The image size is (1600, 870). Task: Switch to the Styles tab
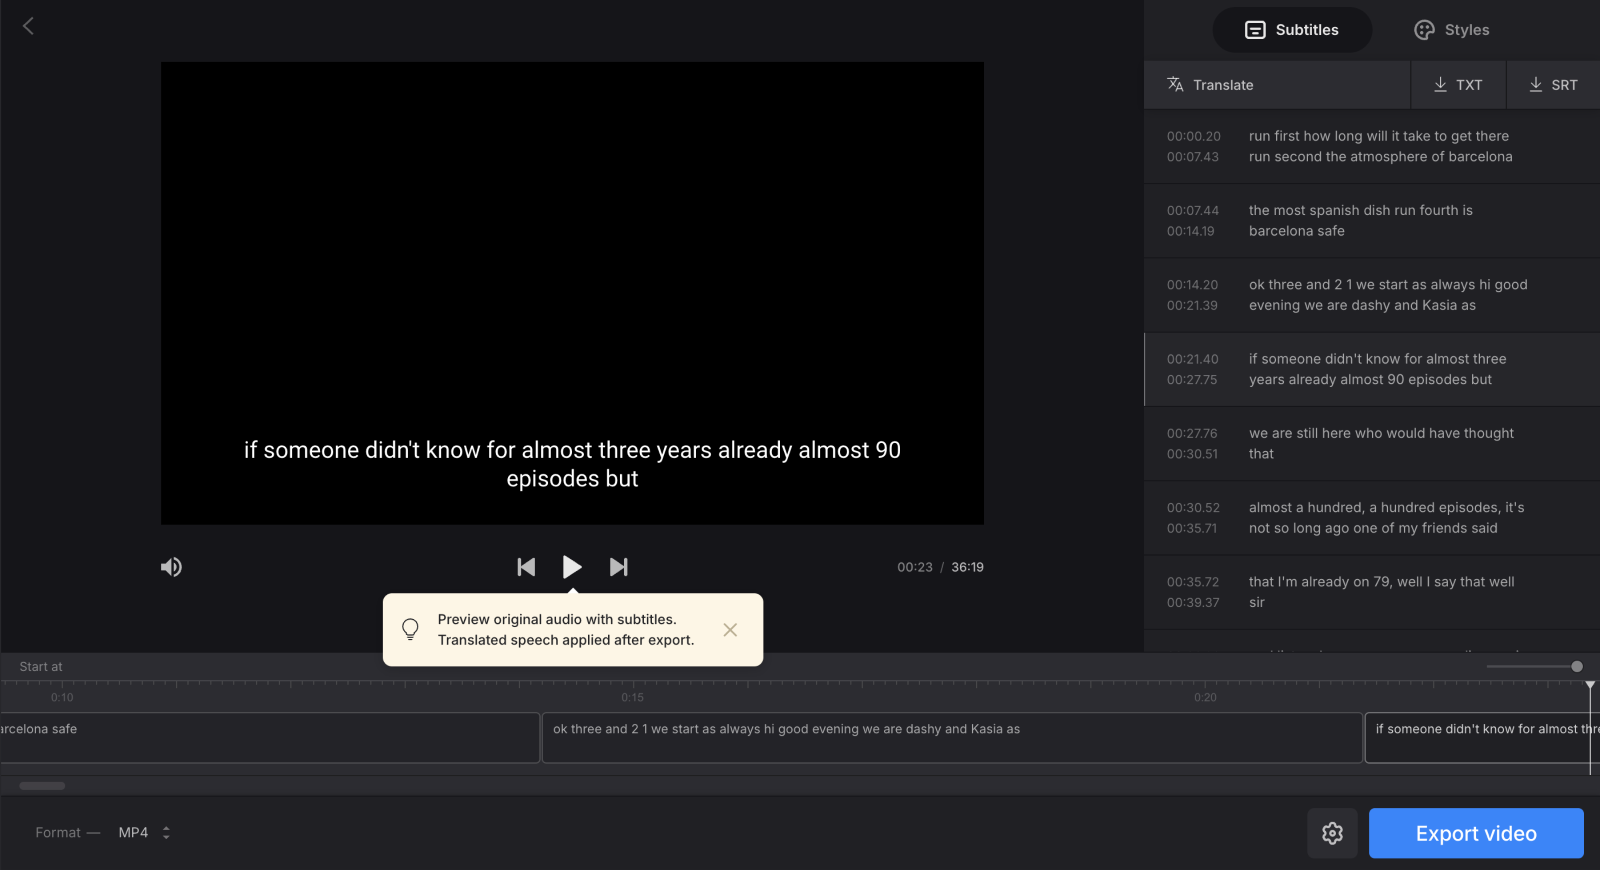coord(1452,30)
